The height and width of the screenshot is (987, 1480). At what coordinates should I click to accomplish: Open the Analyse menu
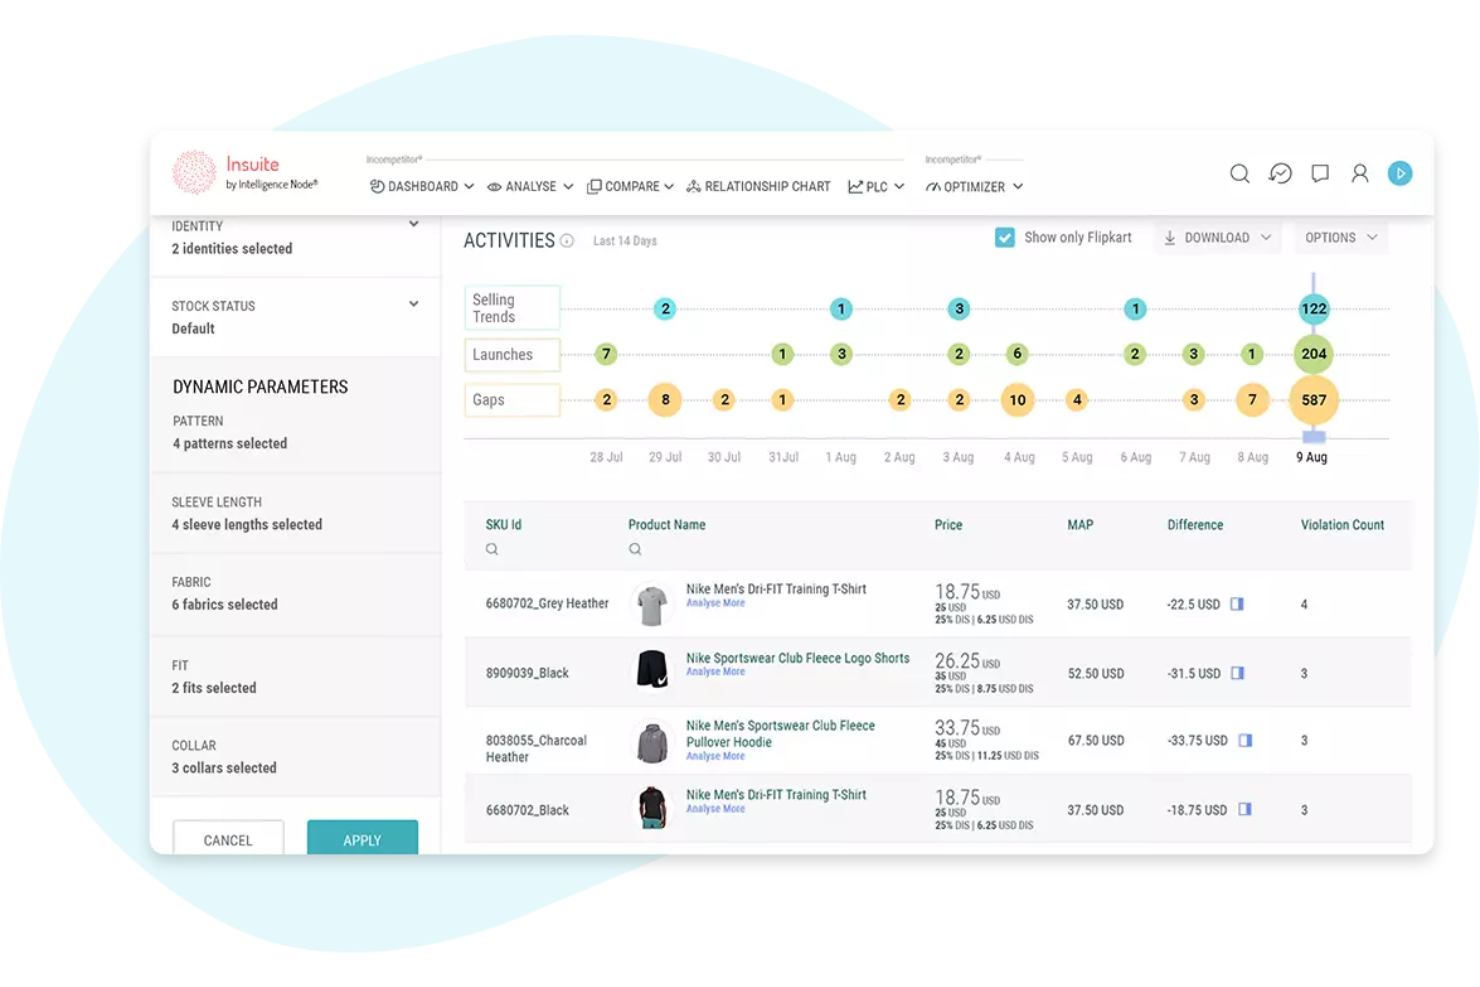click(530, 186)
